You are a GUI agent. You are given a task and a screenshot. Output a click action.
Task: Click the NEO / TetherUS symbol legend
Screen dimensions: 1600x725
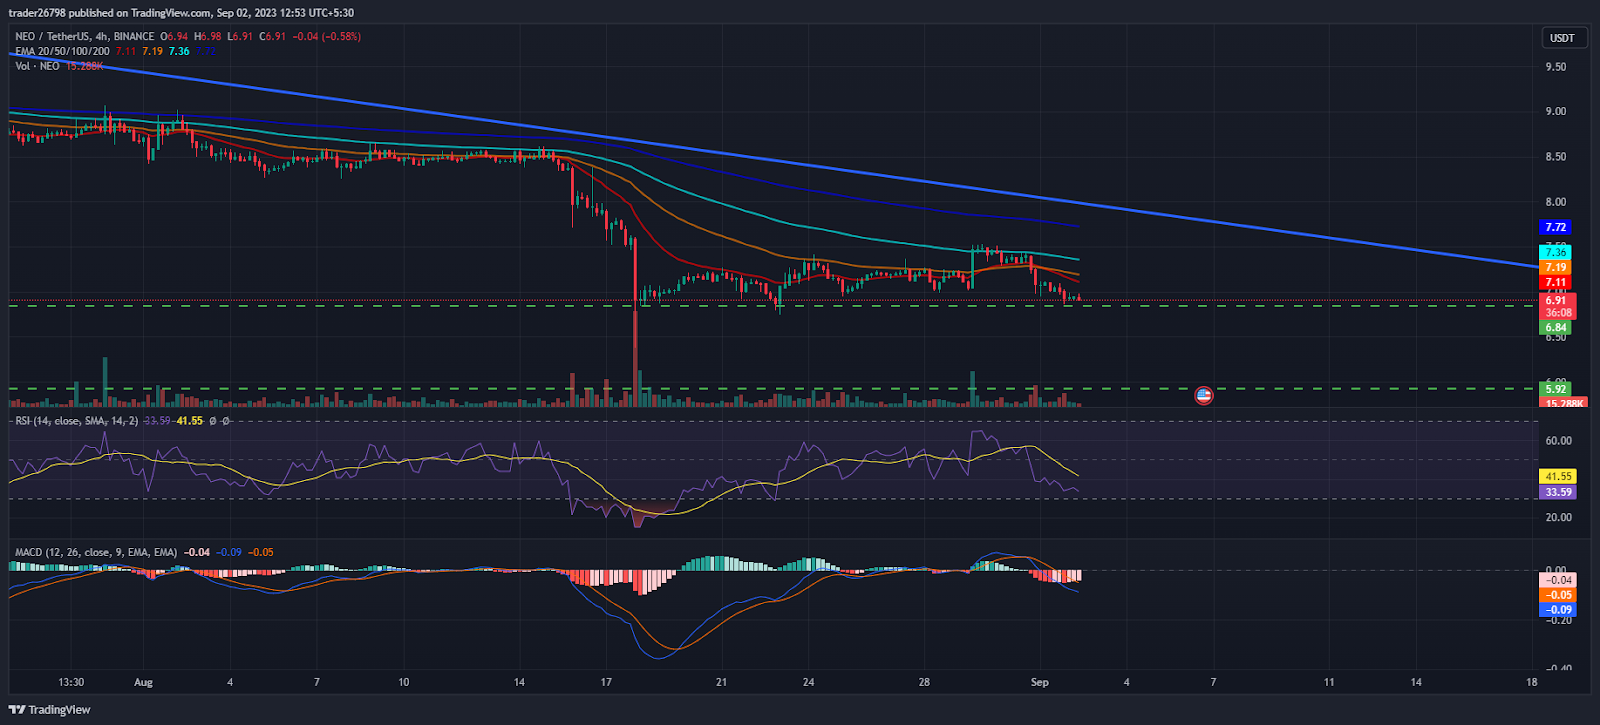85,36
